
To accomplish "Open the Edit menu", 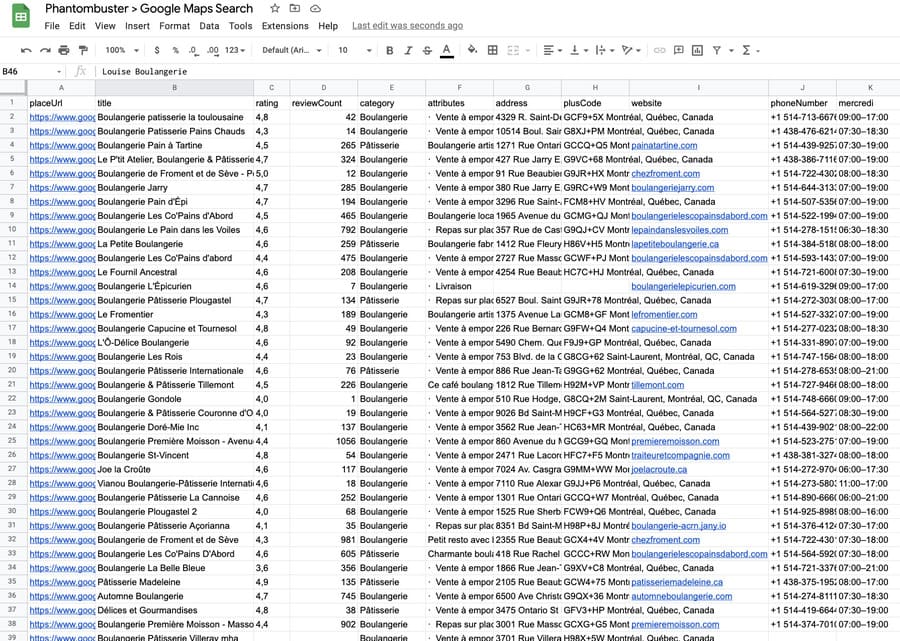I will [77, 26].
